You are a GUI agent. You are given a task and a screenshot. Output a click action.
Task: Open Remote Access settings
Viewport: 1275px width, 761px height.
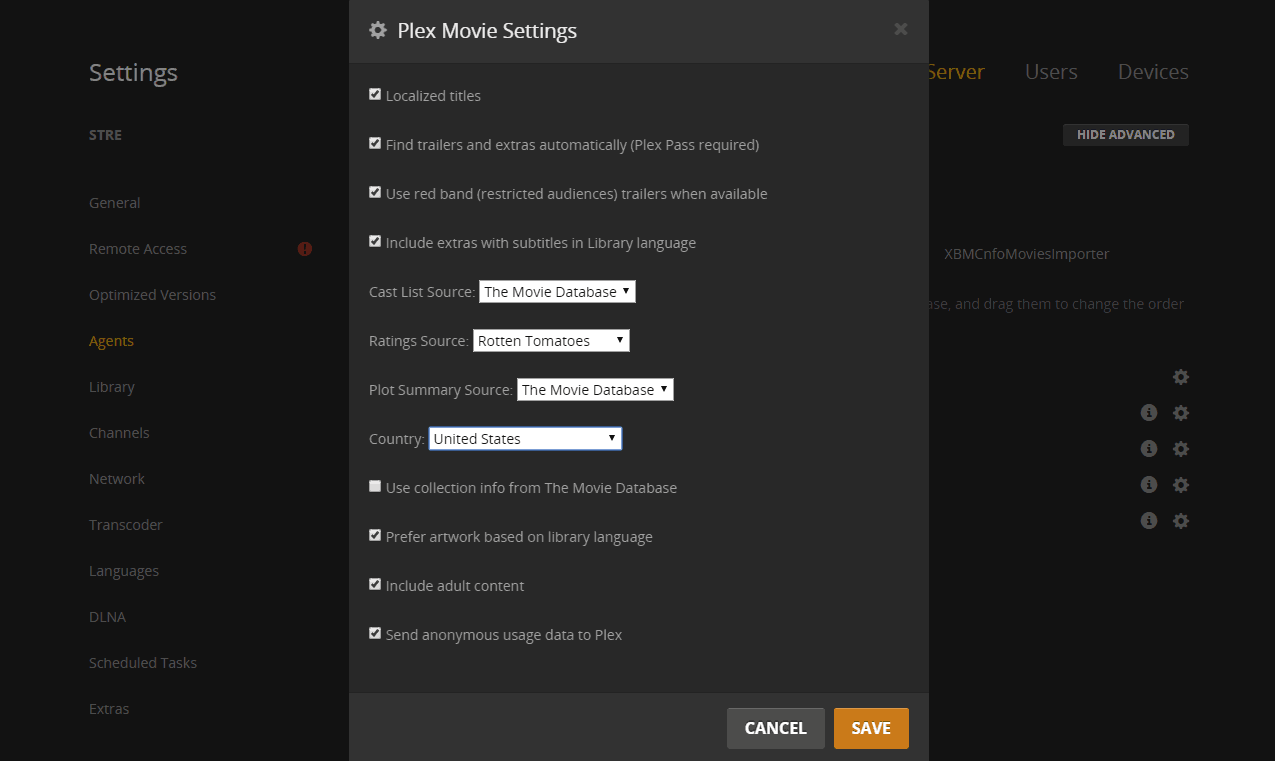click(138, 249)
